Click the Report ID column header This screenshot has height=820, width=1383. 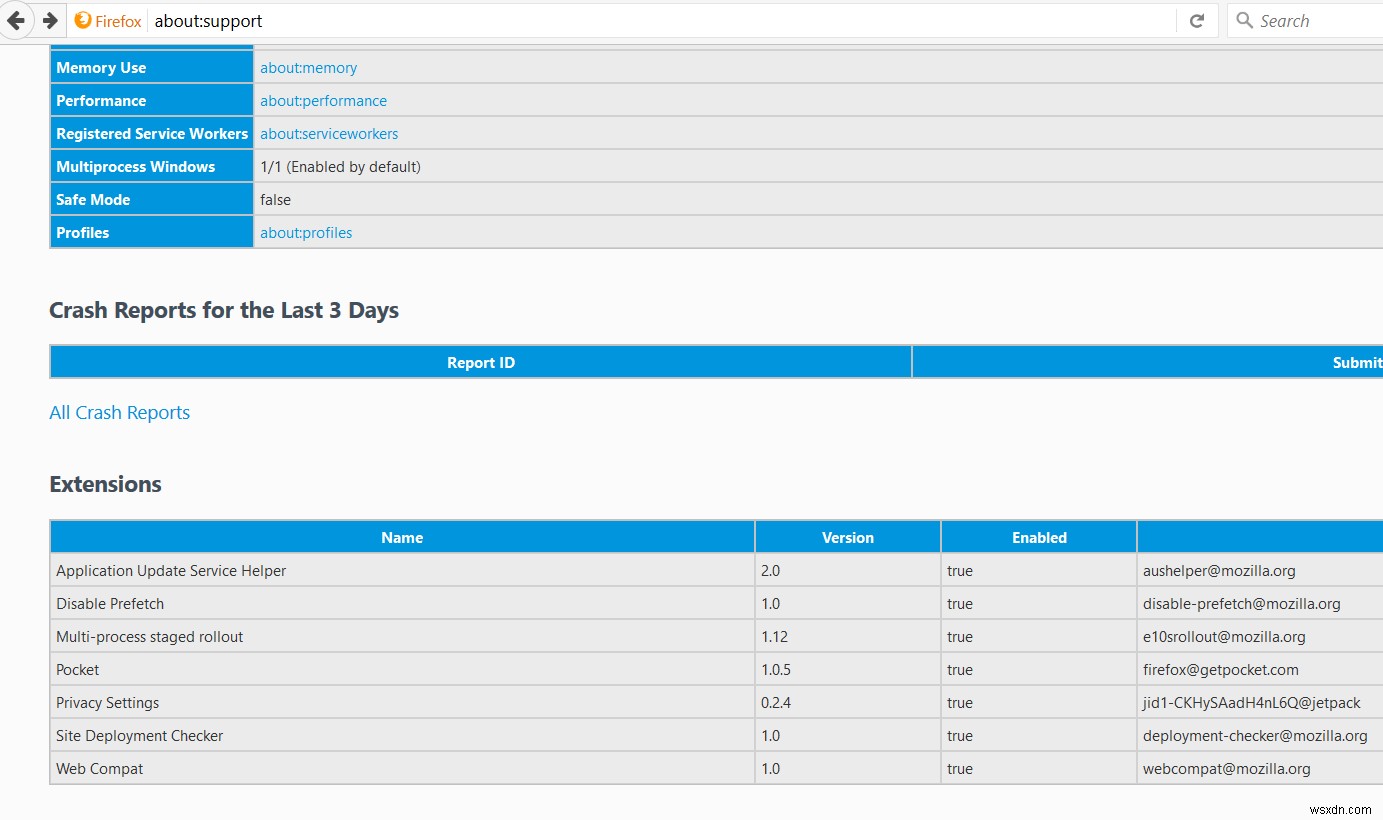[481, 363]
